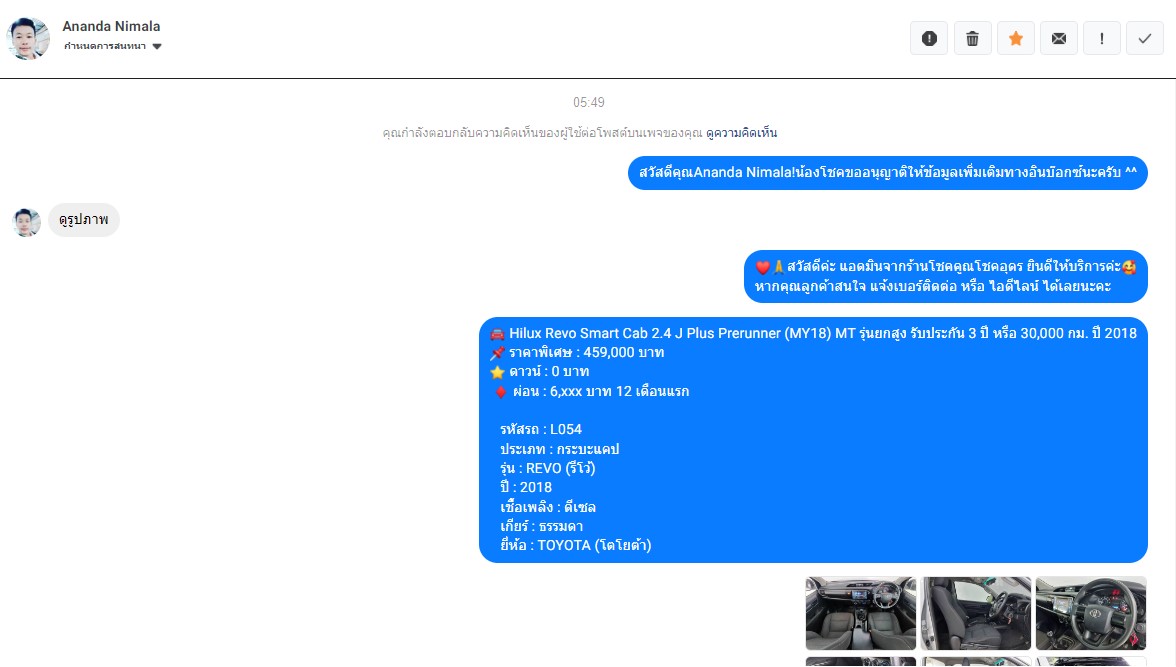
Task: Click sender avatar beside ดูรูปภาพ message
Action: tap(26, 223)
